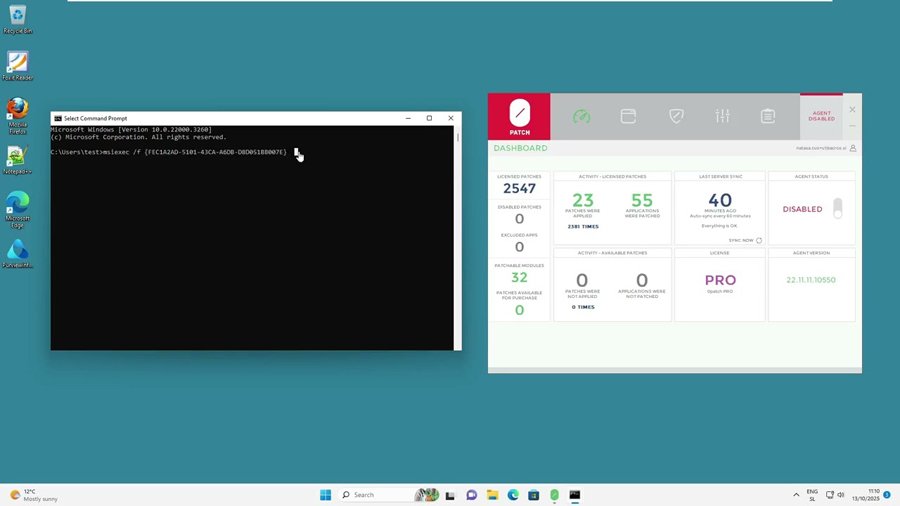This screenshot has width=900, height=506.
Task: Open Microsoft Edge from the taskbar
Action: click(x=513, y=495)
